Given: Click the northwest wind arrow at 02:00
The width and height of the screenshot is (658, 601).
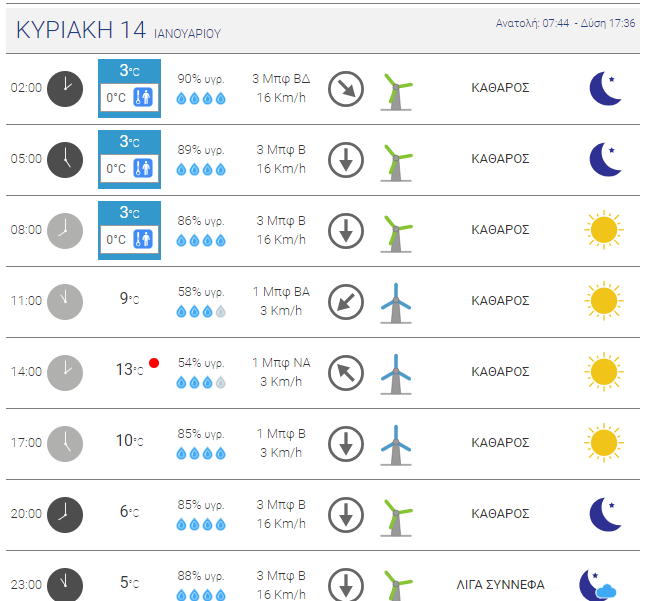Looking at the screenshot, I should coord(346,89).
